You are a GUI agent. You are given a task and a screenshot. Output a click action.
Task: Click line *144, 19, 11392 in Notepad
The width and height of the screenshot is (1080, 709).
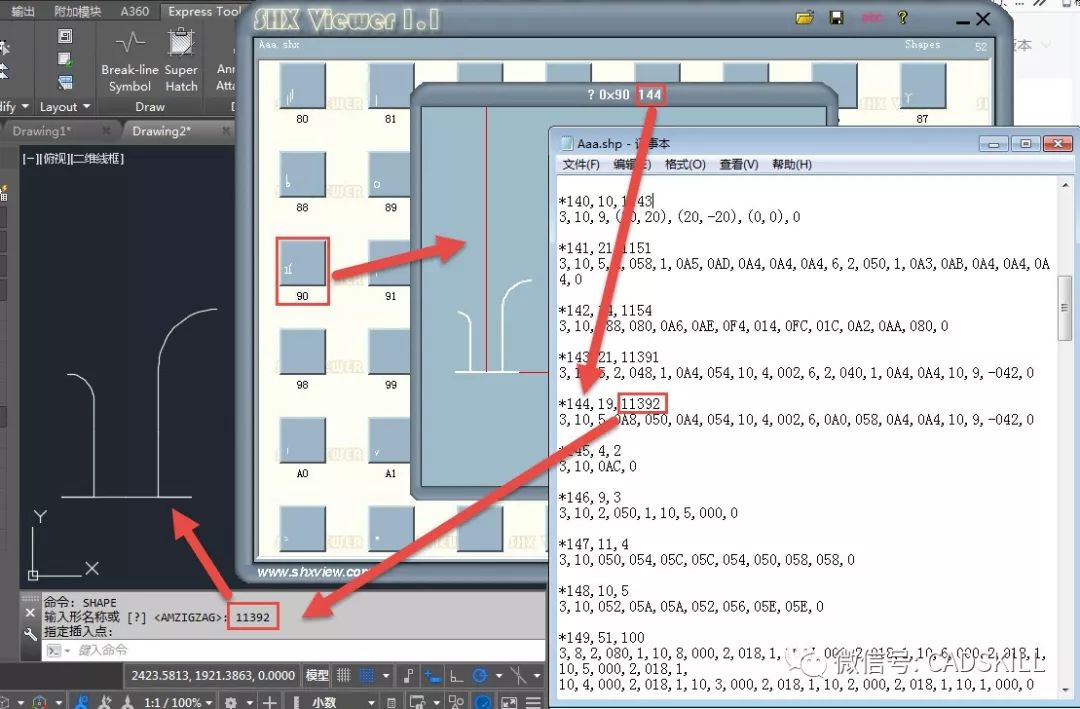(610, 404)
